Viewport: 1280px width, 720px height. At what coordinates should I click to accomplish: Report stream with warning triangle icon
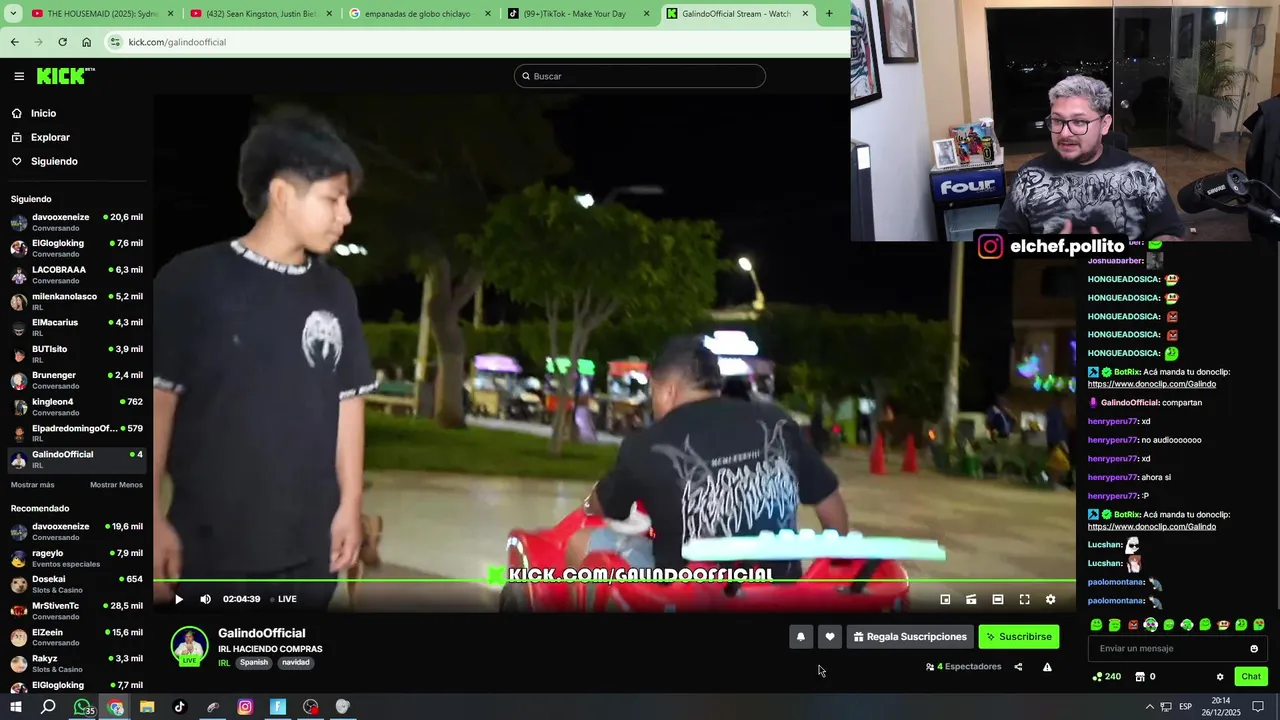pyautogui.click(x=1047, y=667)
